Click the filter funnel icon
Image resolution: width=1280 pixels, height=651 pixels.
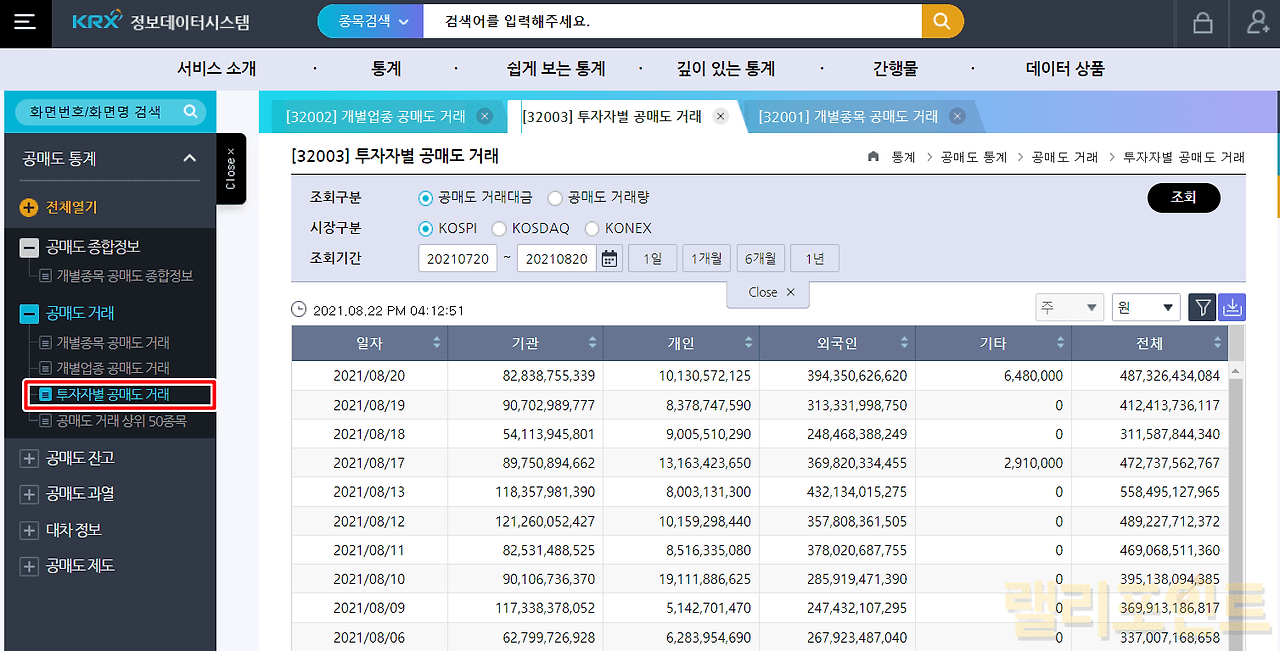pyautogui.click(x=1201, y=308)
